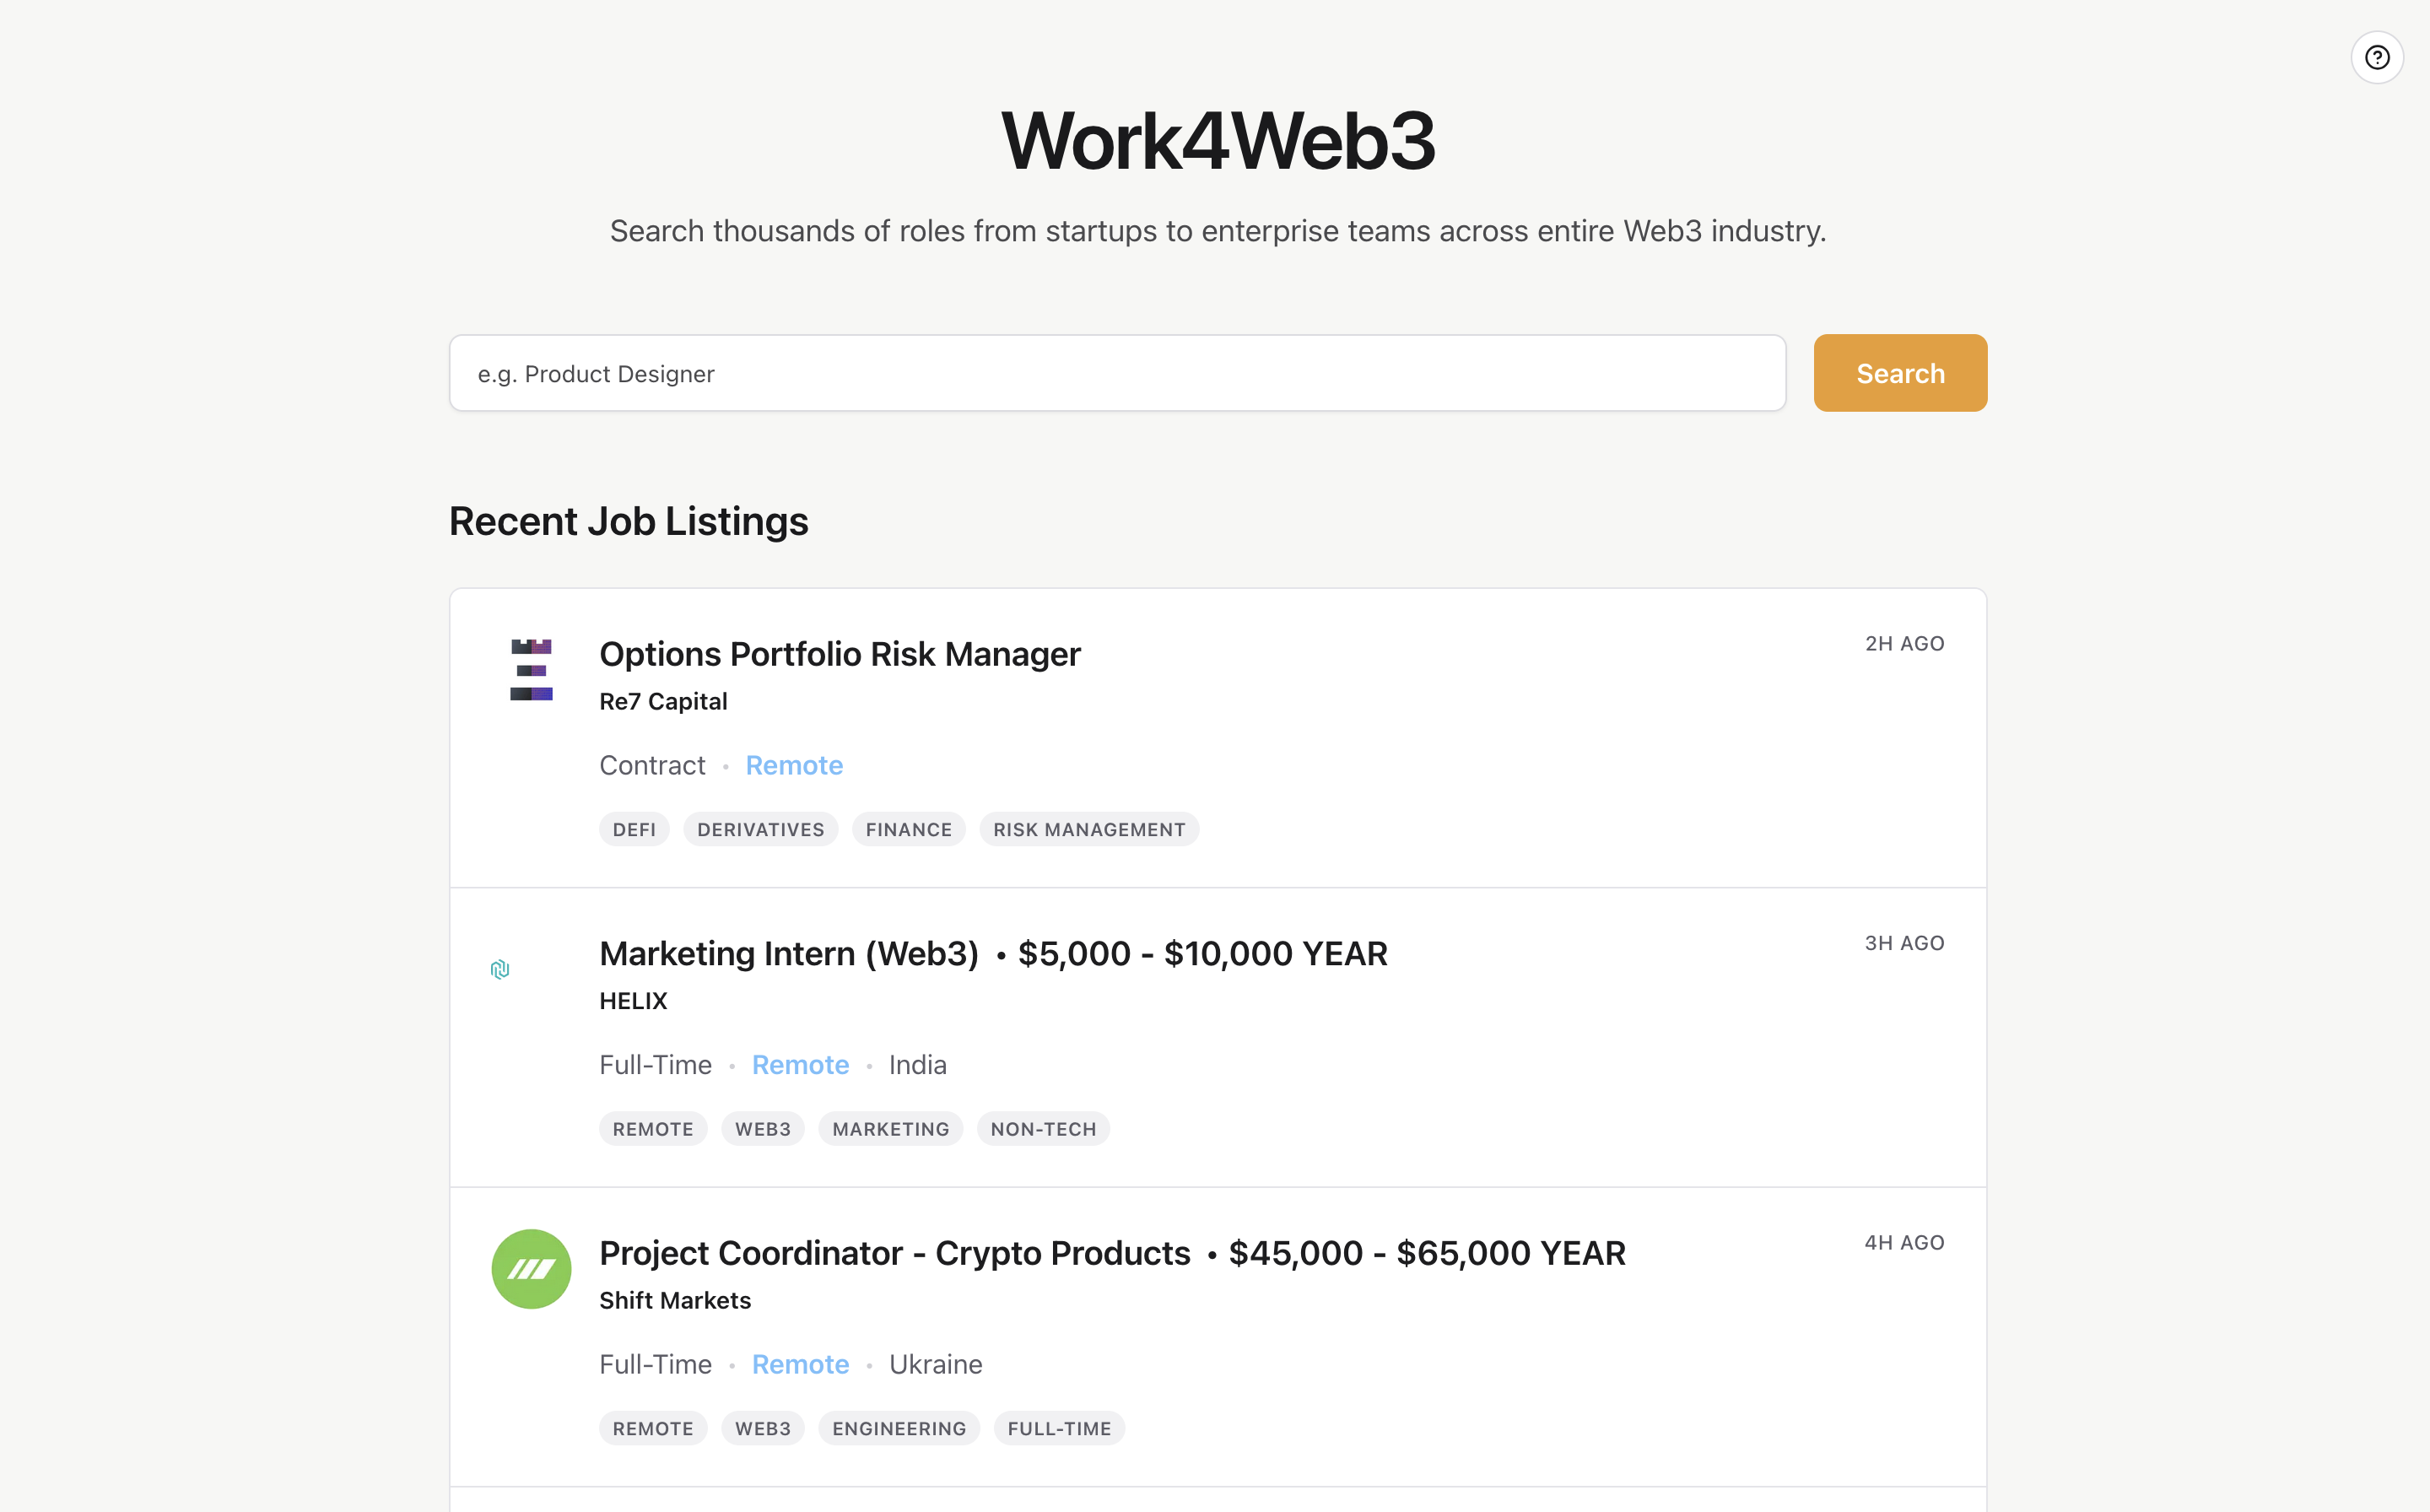
Task: Click the help question mark icon
Action: pyautogui.click(x=2376, y=57)
